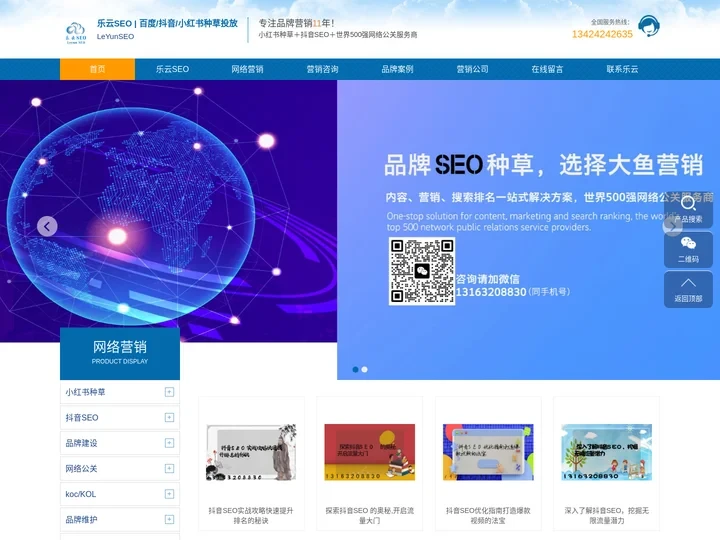Open thumbnail for 深入了解抖音SEO article
This screenshot has width=720, height=540.
(607, 452)
